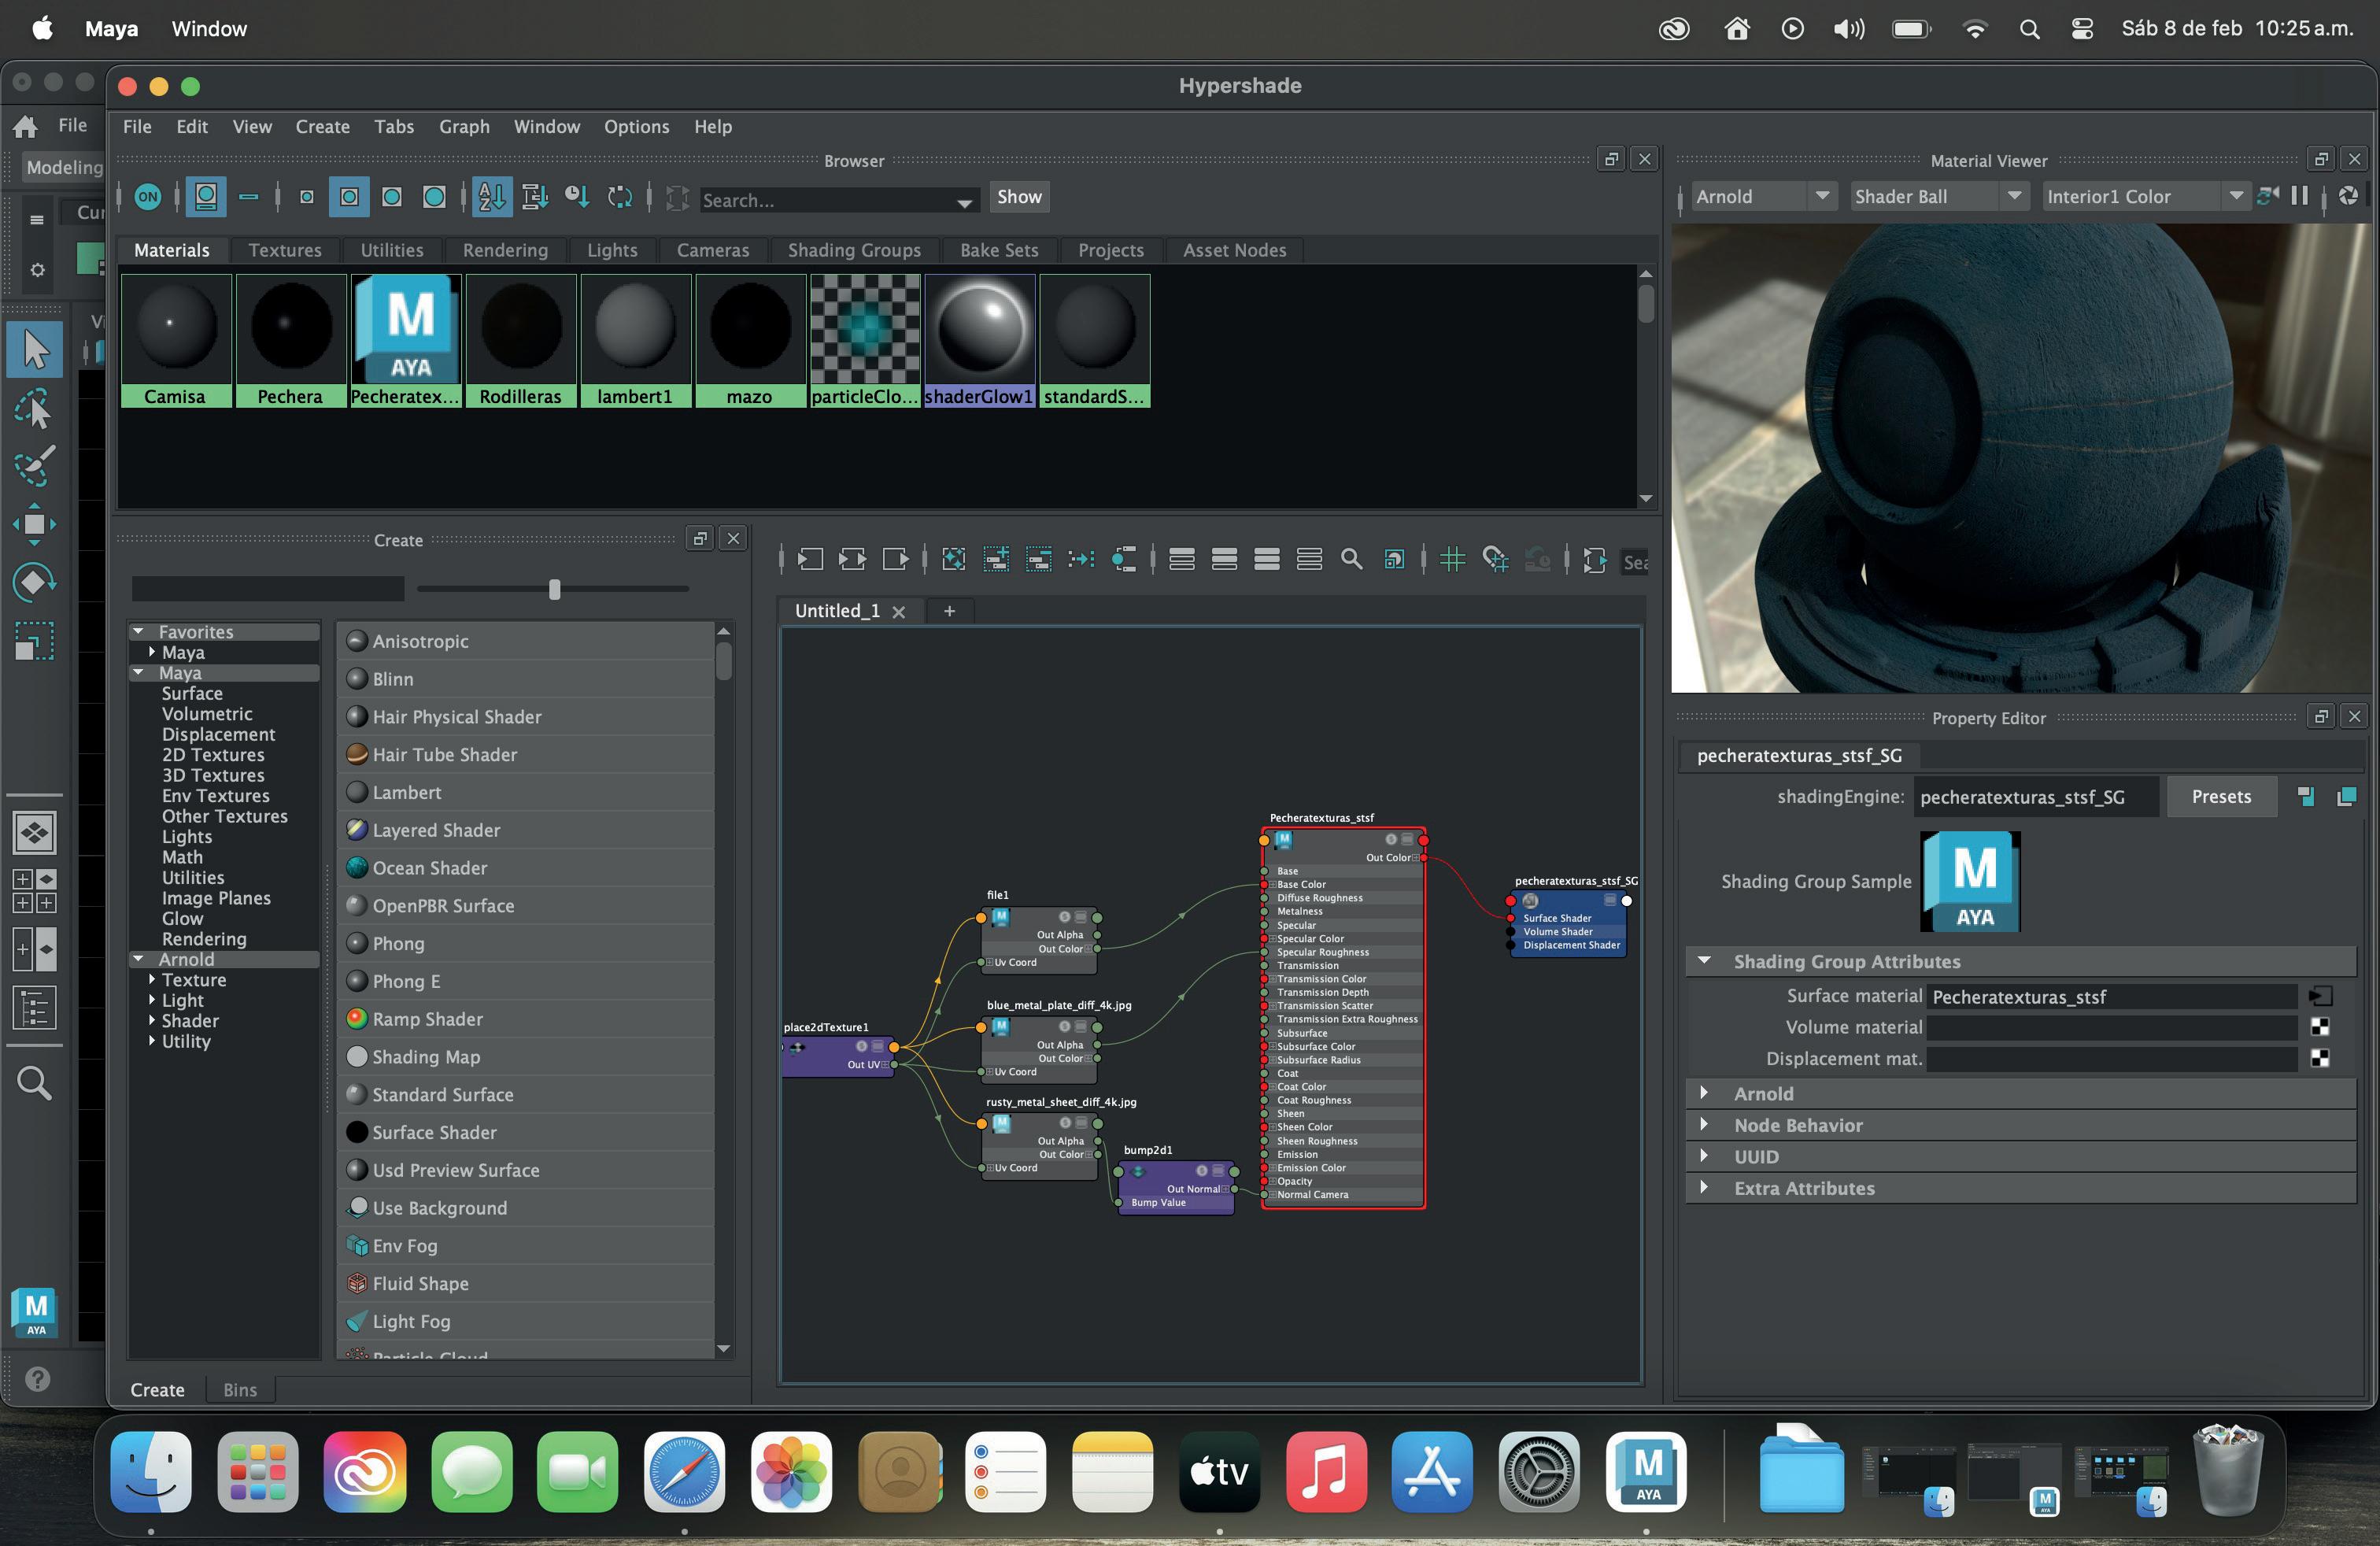Open the Graph menu
The width and height of the screenshot is (2380, 1546).
tap(464, 127)
